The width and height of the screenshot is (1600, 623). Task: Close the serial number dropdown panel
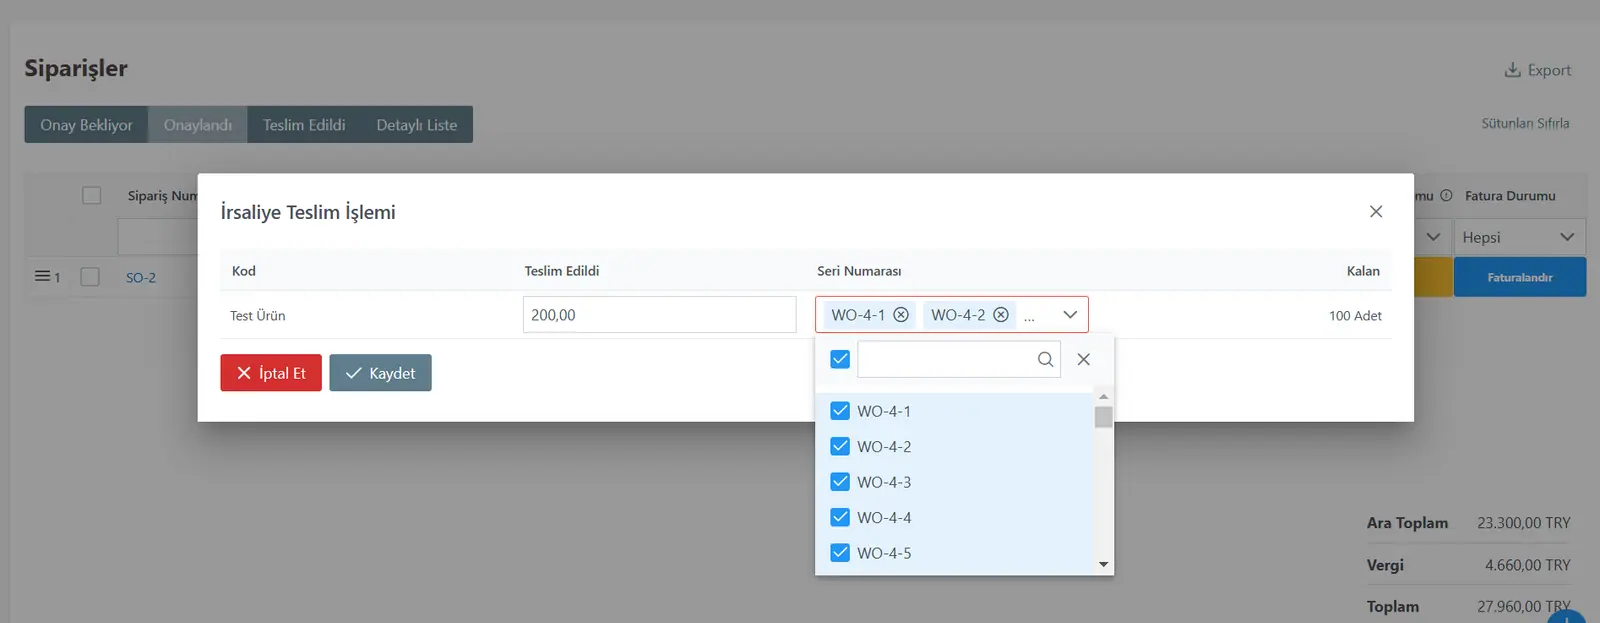click(x=1084, y=359)
